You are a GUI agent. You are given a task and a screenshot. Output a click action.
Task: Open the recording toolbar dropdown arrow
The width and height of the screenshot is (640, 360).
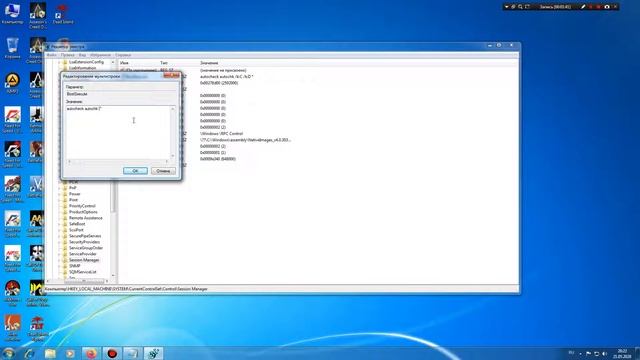coord(507,7)
